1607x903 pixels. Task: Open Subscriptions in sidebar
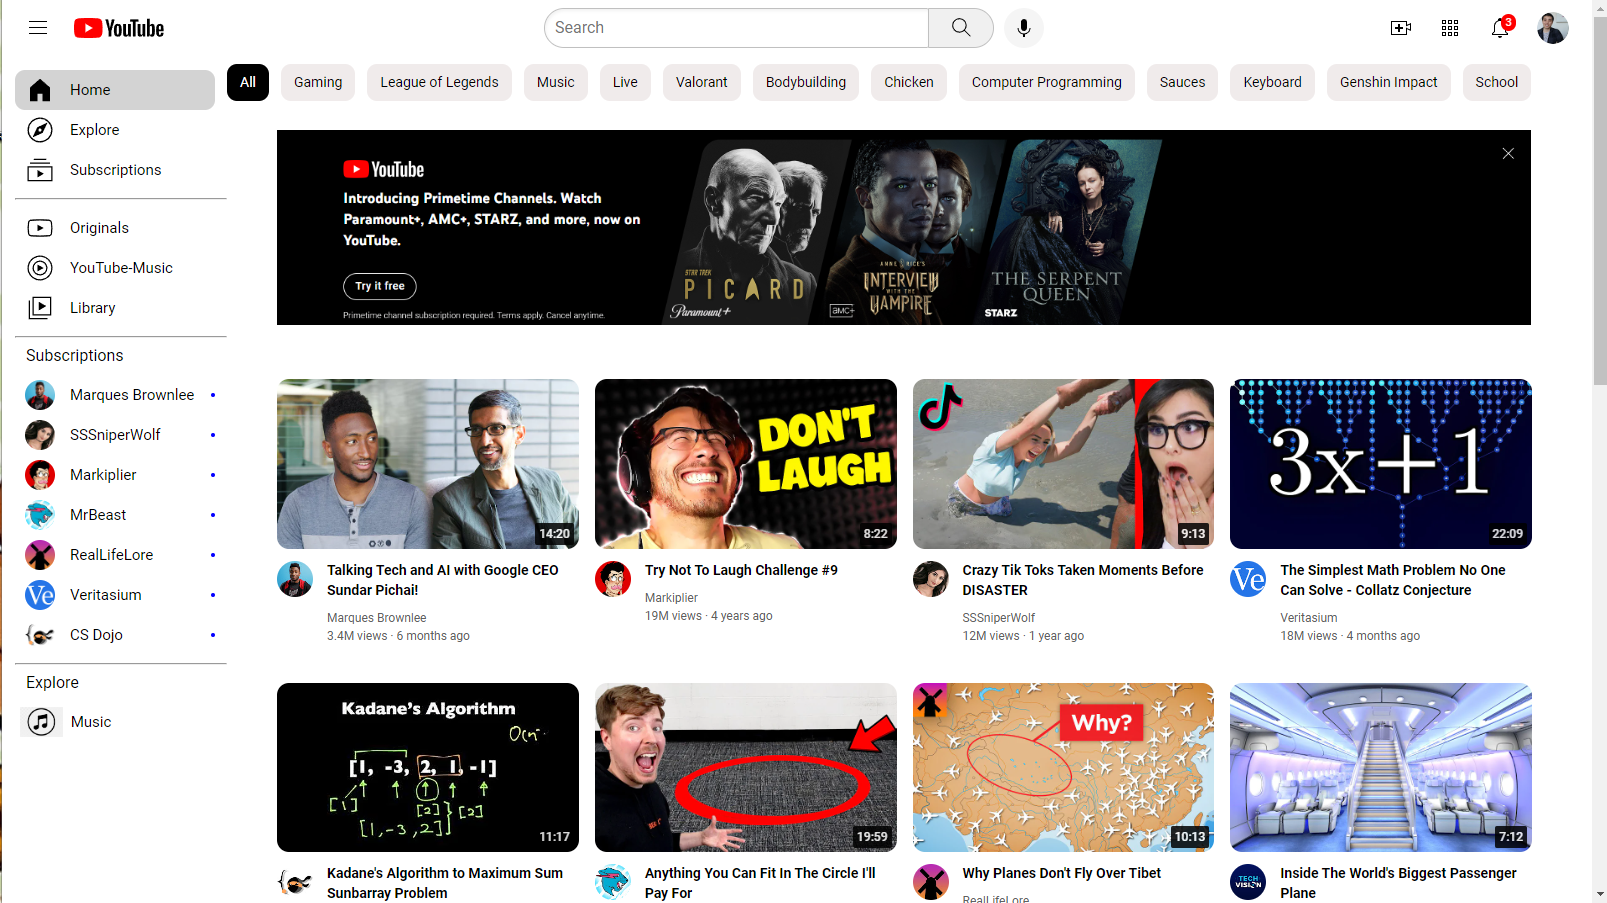[115, 170]
